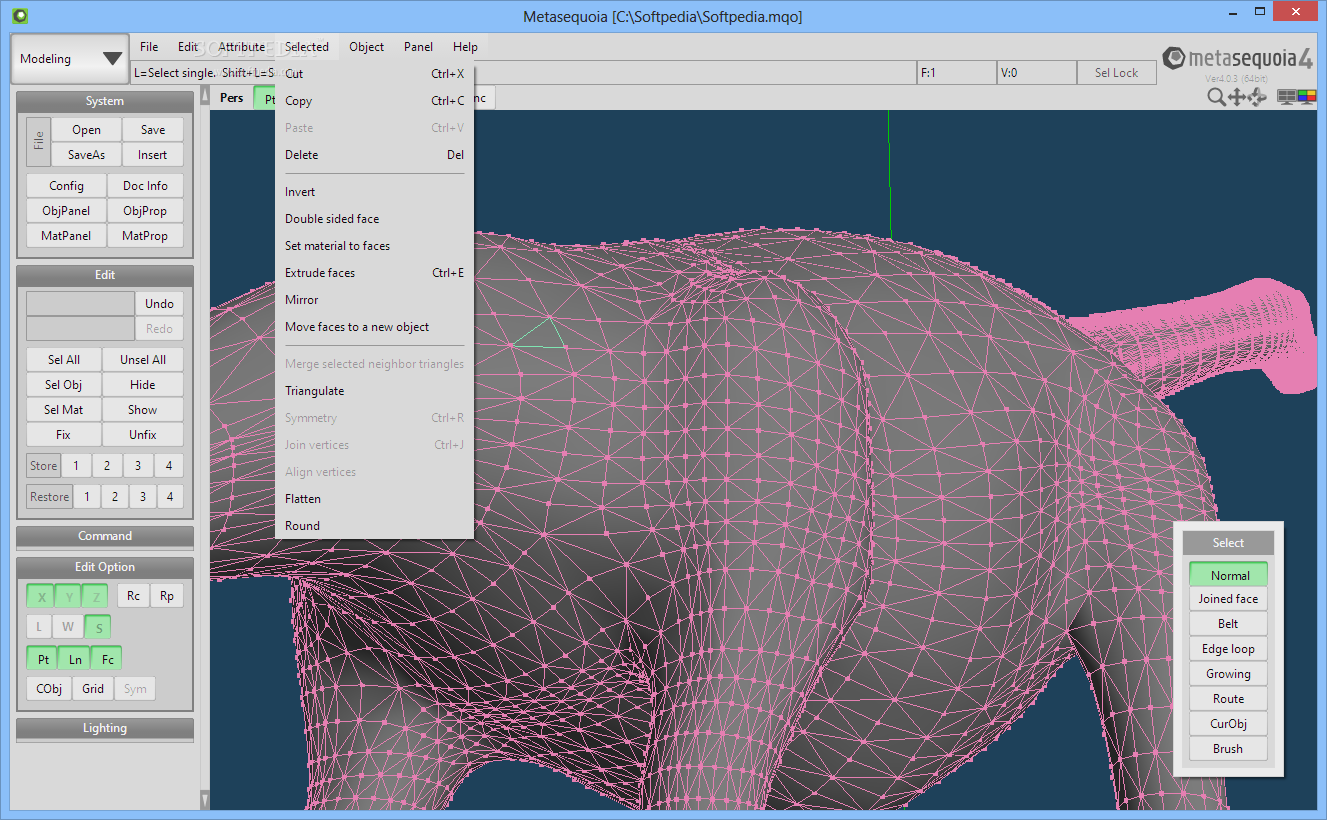Click the Sel Lock button
1327x820 pixels.
tap(1116, 73)
